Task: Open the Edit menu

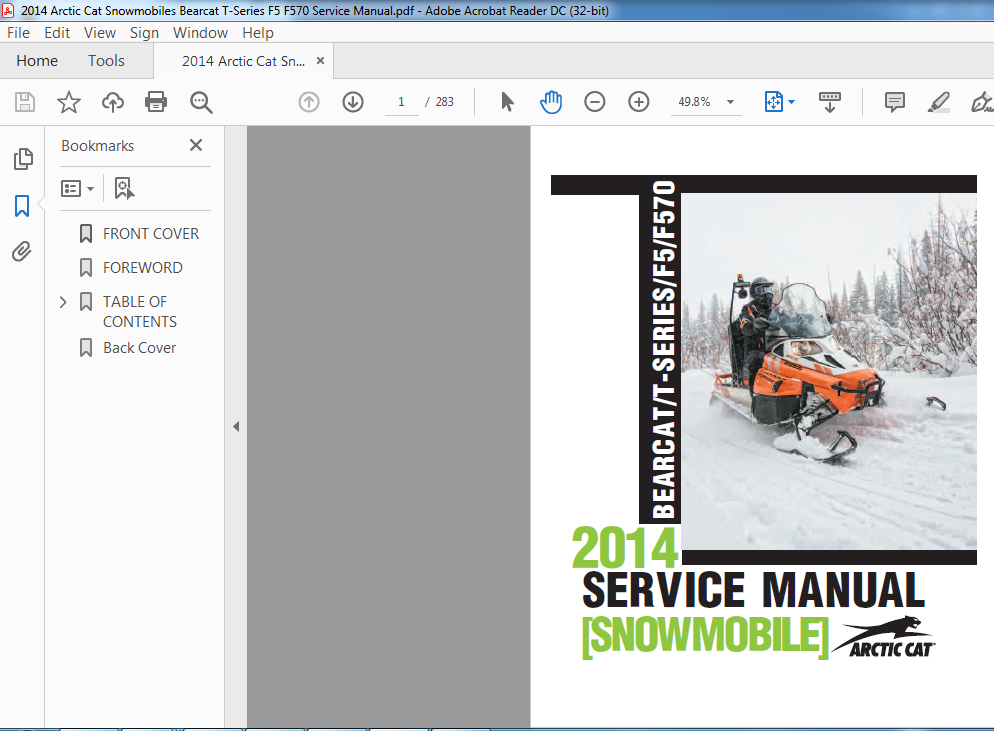Action: click(x=57, y=33)
